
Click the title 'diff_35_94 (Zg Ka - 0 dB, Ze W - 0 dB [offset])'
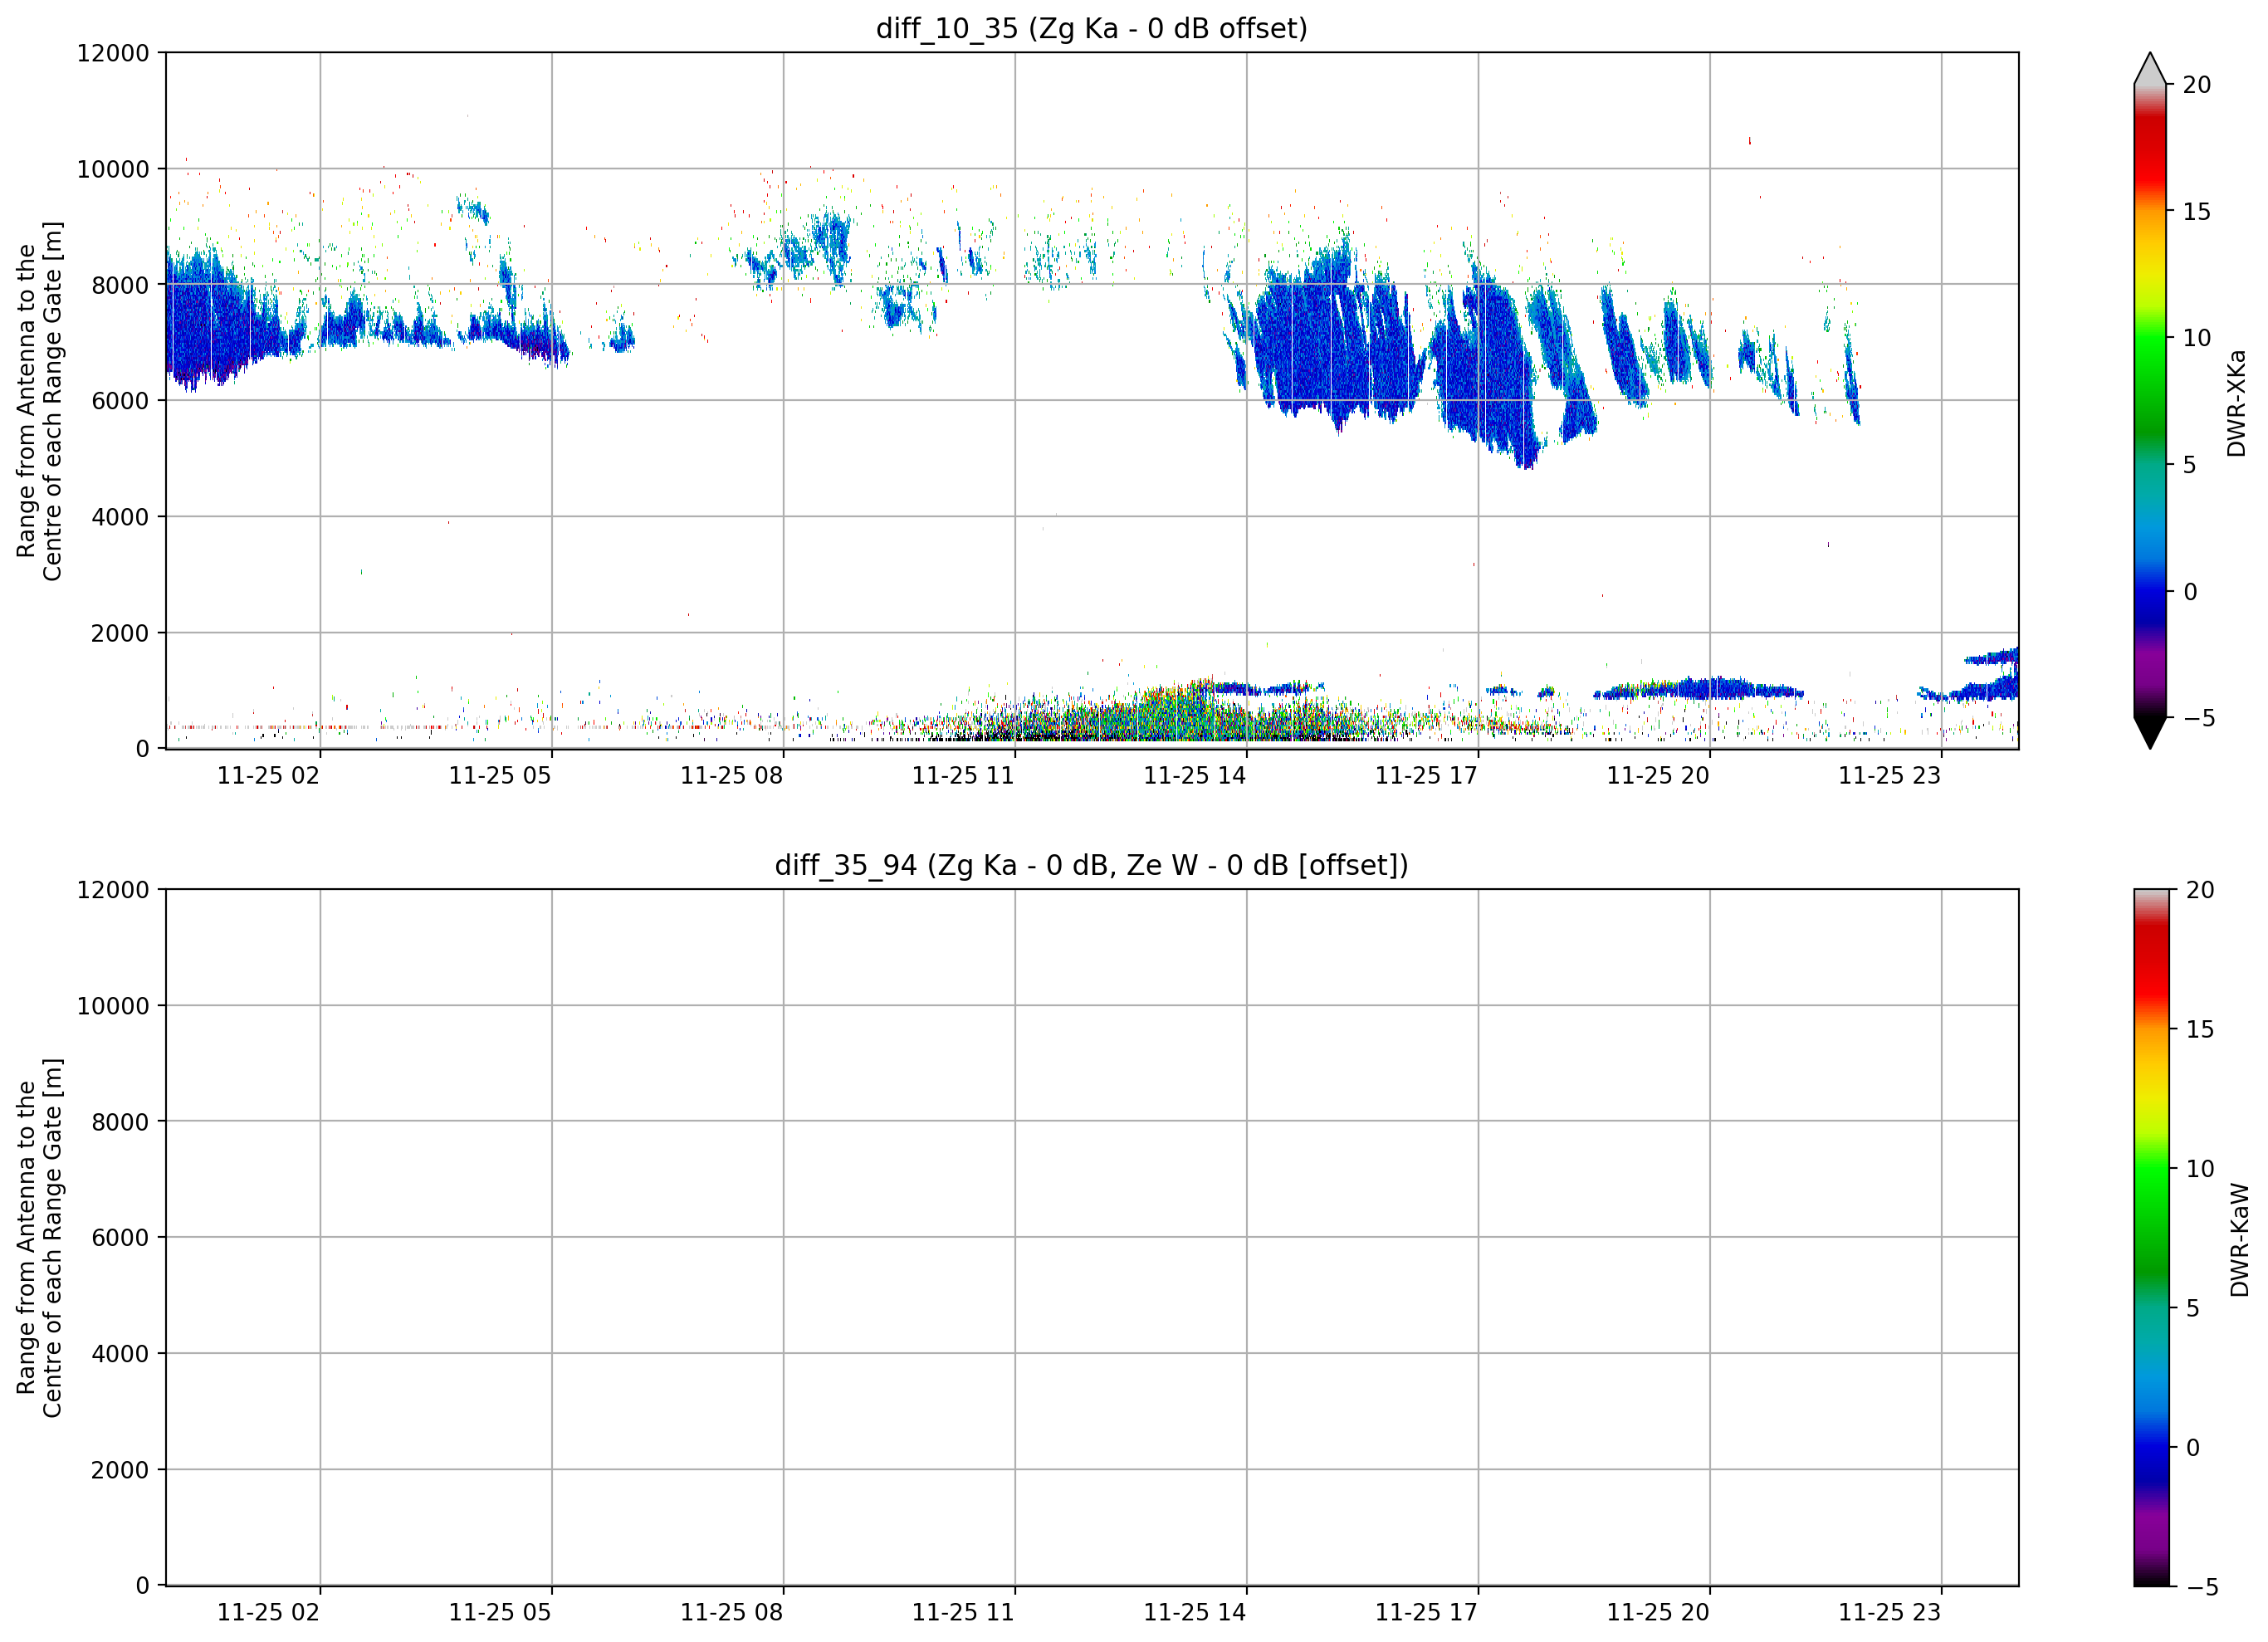coord(1091,865)
